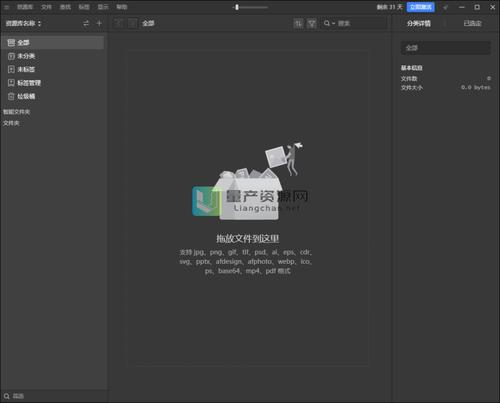Open the hamburger menu icon
The image size is (500, 403).
(6, 7)
